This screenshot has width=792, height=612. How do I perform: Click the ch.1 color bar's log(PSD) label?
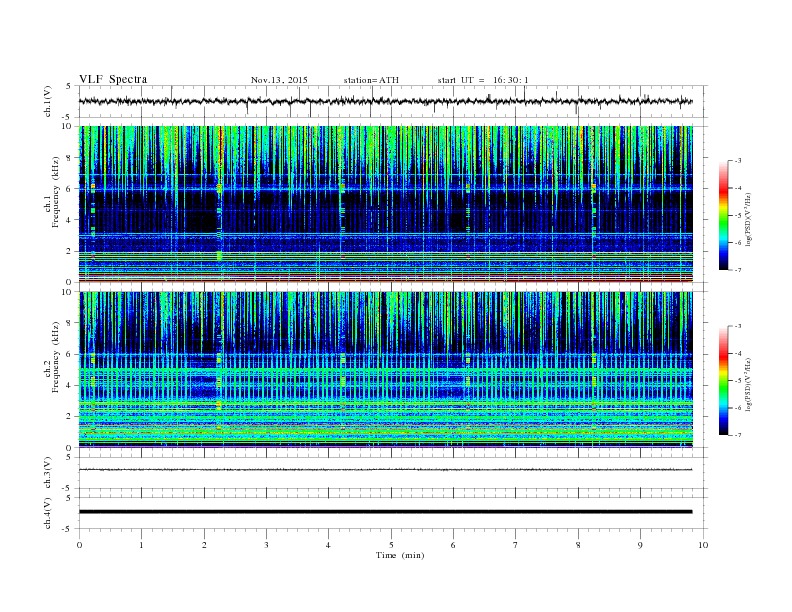tap(748, 220)
